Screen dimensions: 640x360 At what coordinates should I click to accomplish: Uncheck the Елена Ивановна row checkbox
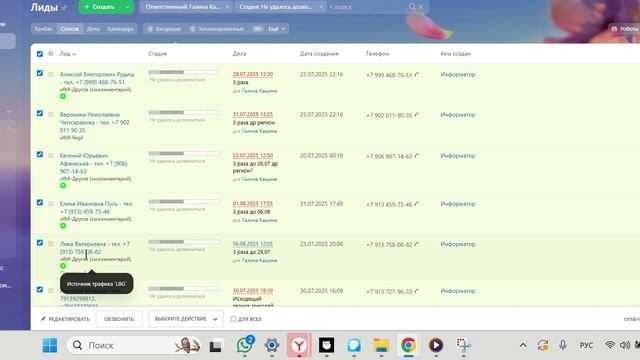pos(40,202)
